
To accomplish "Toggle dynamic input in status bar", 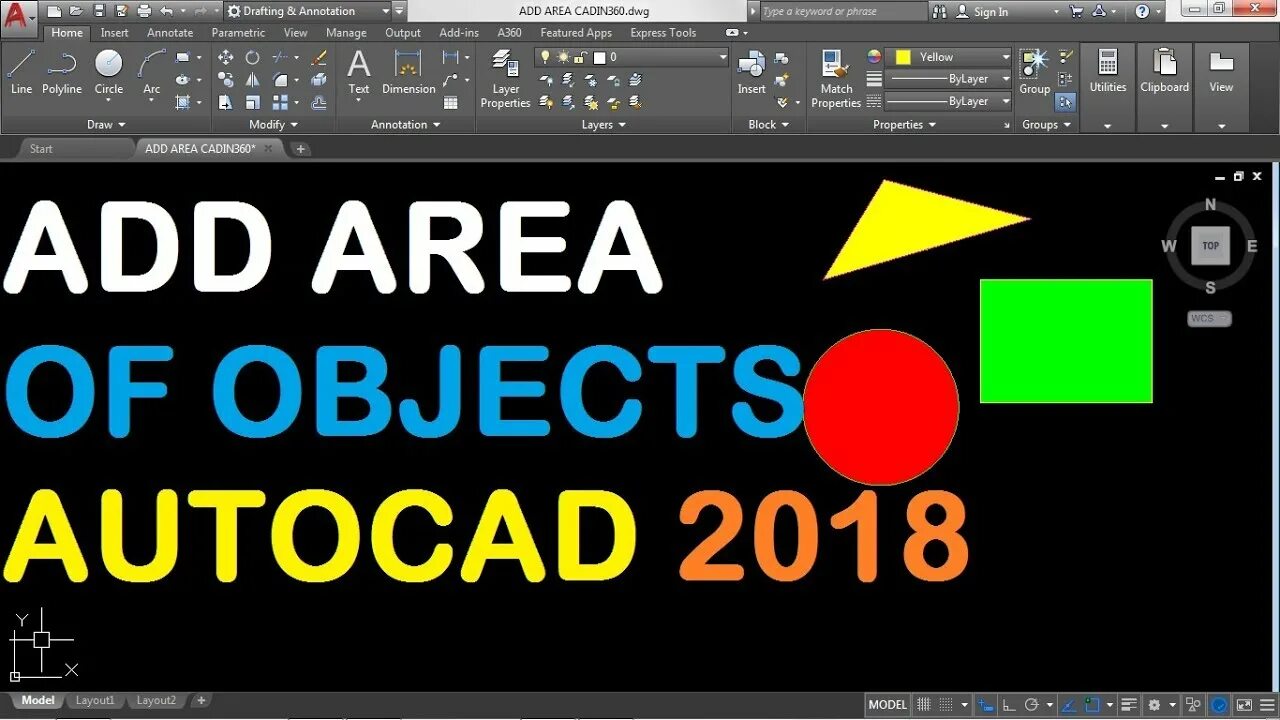I will 987,704.
